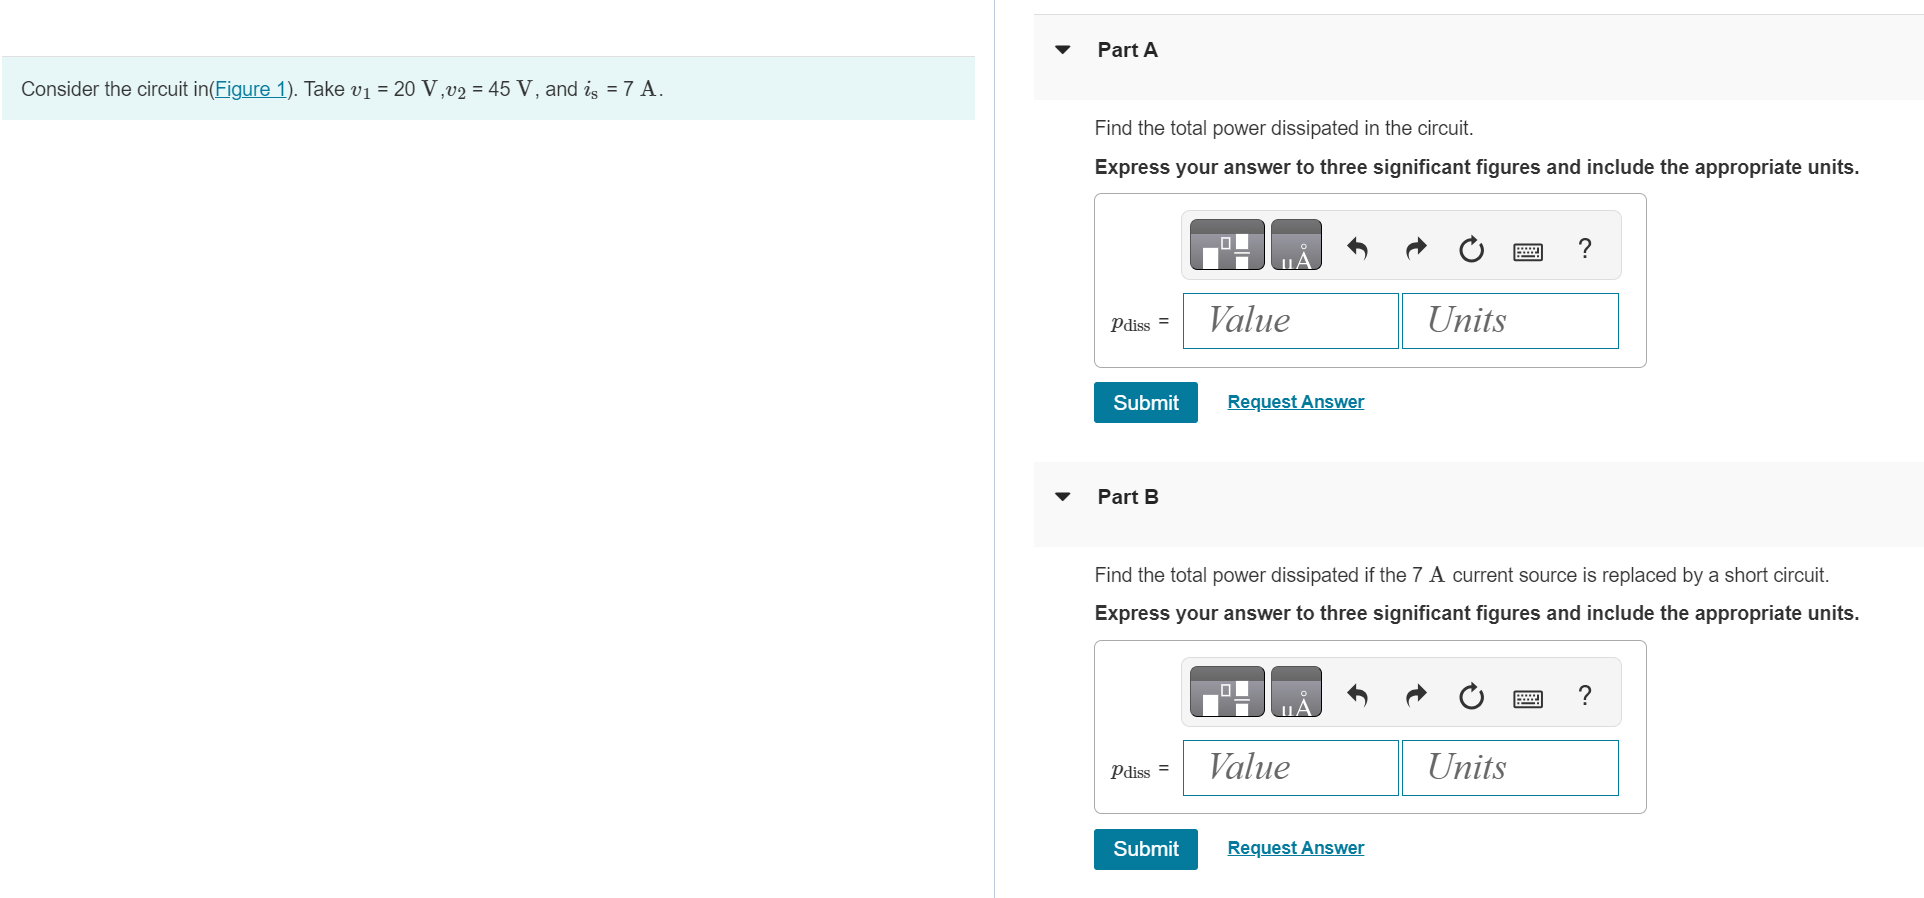Insert Greek symbols in Part B answer box

pos(1296,691)
